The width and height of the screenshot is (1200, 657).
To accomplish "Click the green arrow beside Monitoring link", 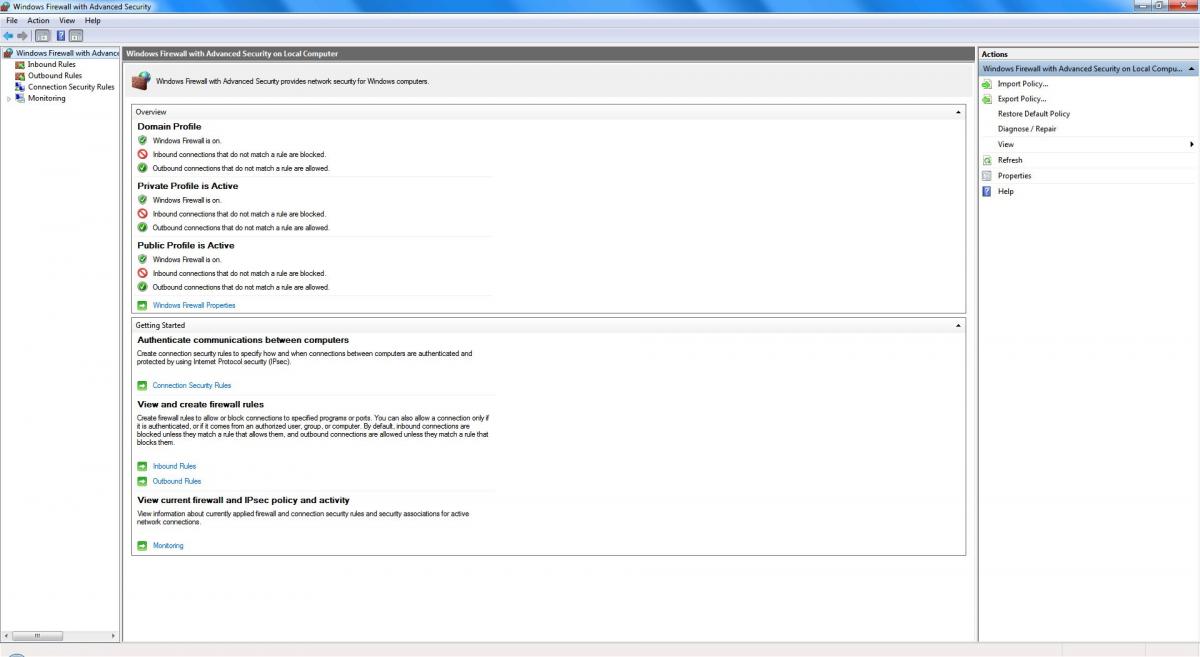I will pyautogui.click(x=142, y=546).
